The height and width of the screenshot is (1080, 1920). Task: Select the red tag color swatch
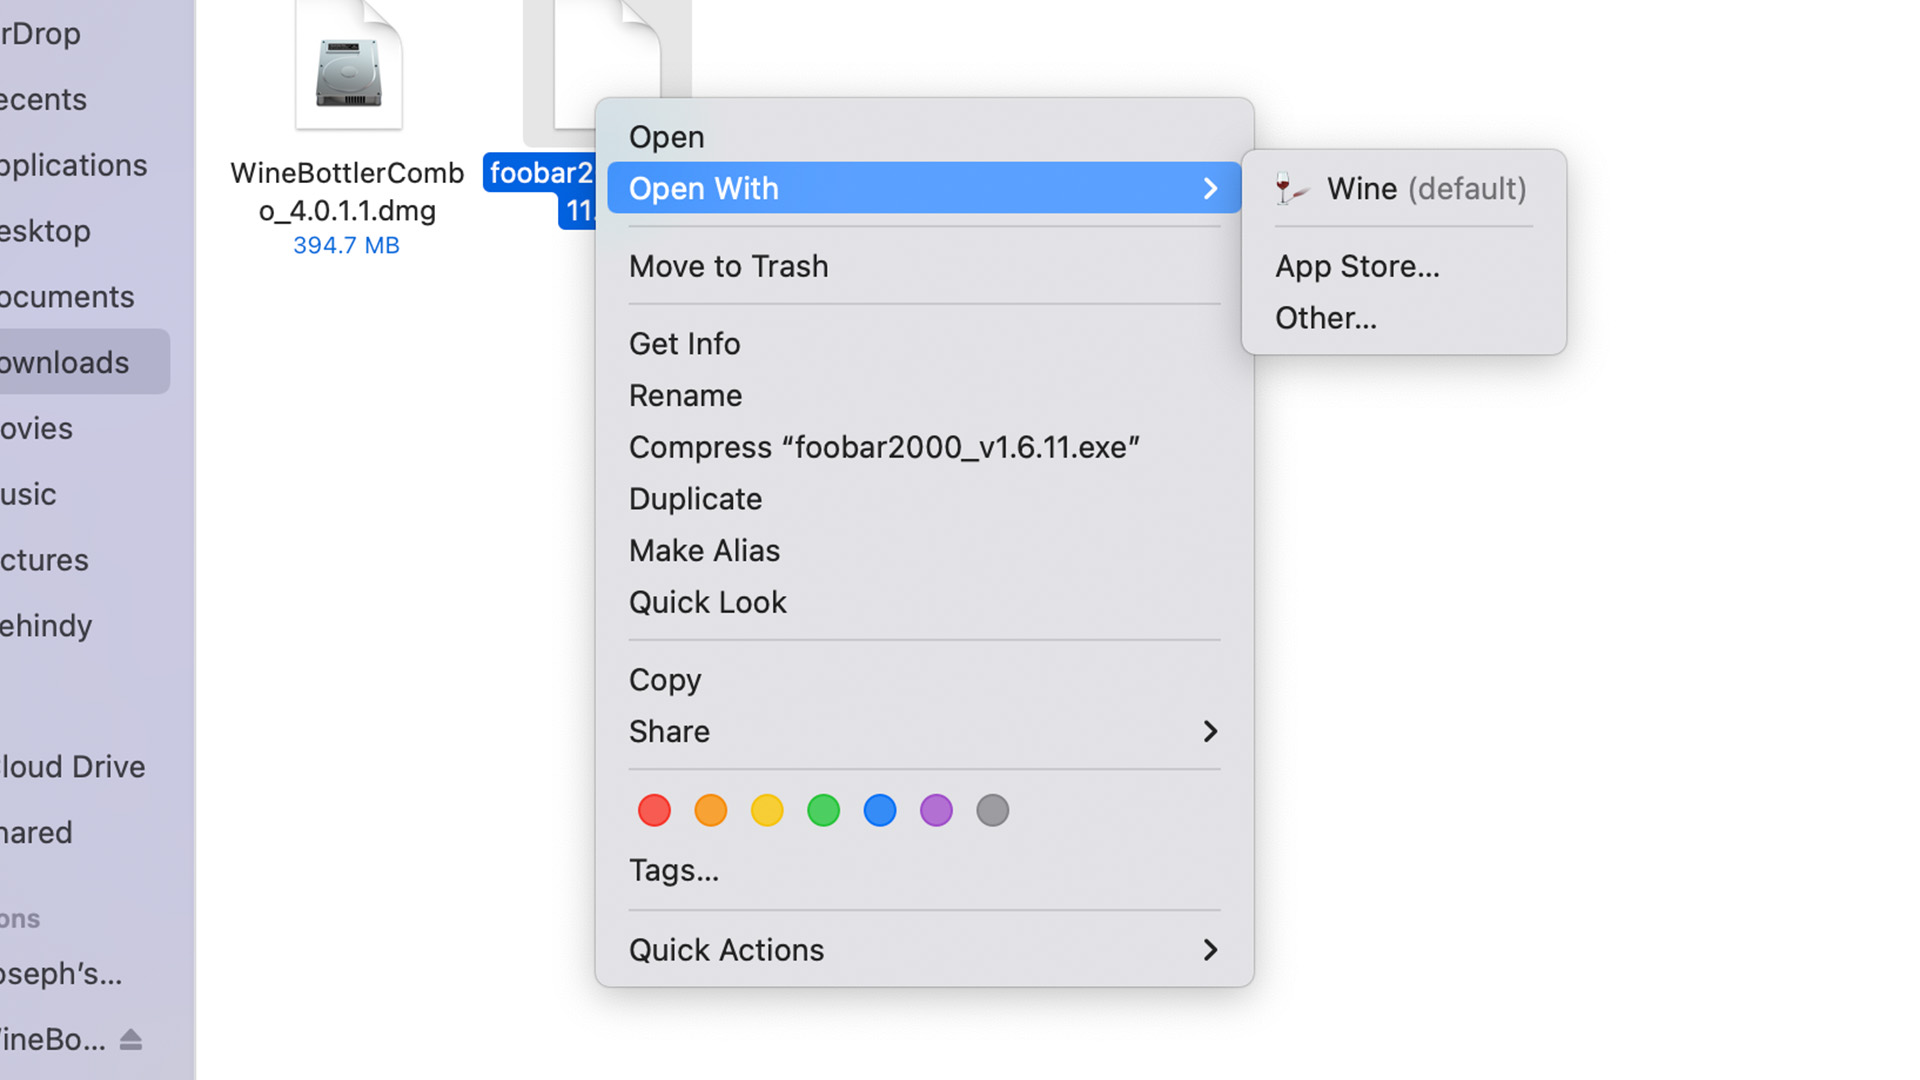[654, 810]
